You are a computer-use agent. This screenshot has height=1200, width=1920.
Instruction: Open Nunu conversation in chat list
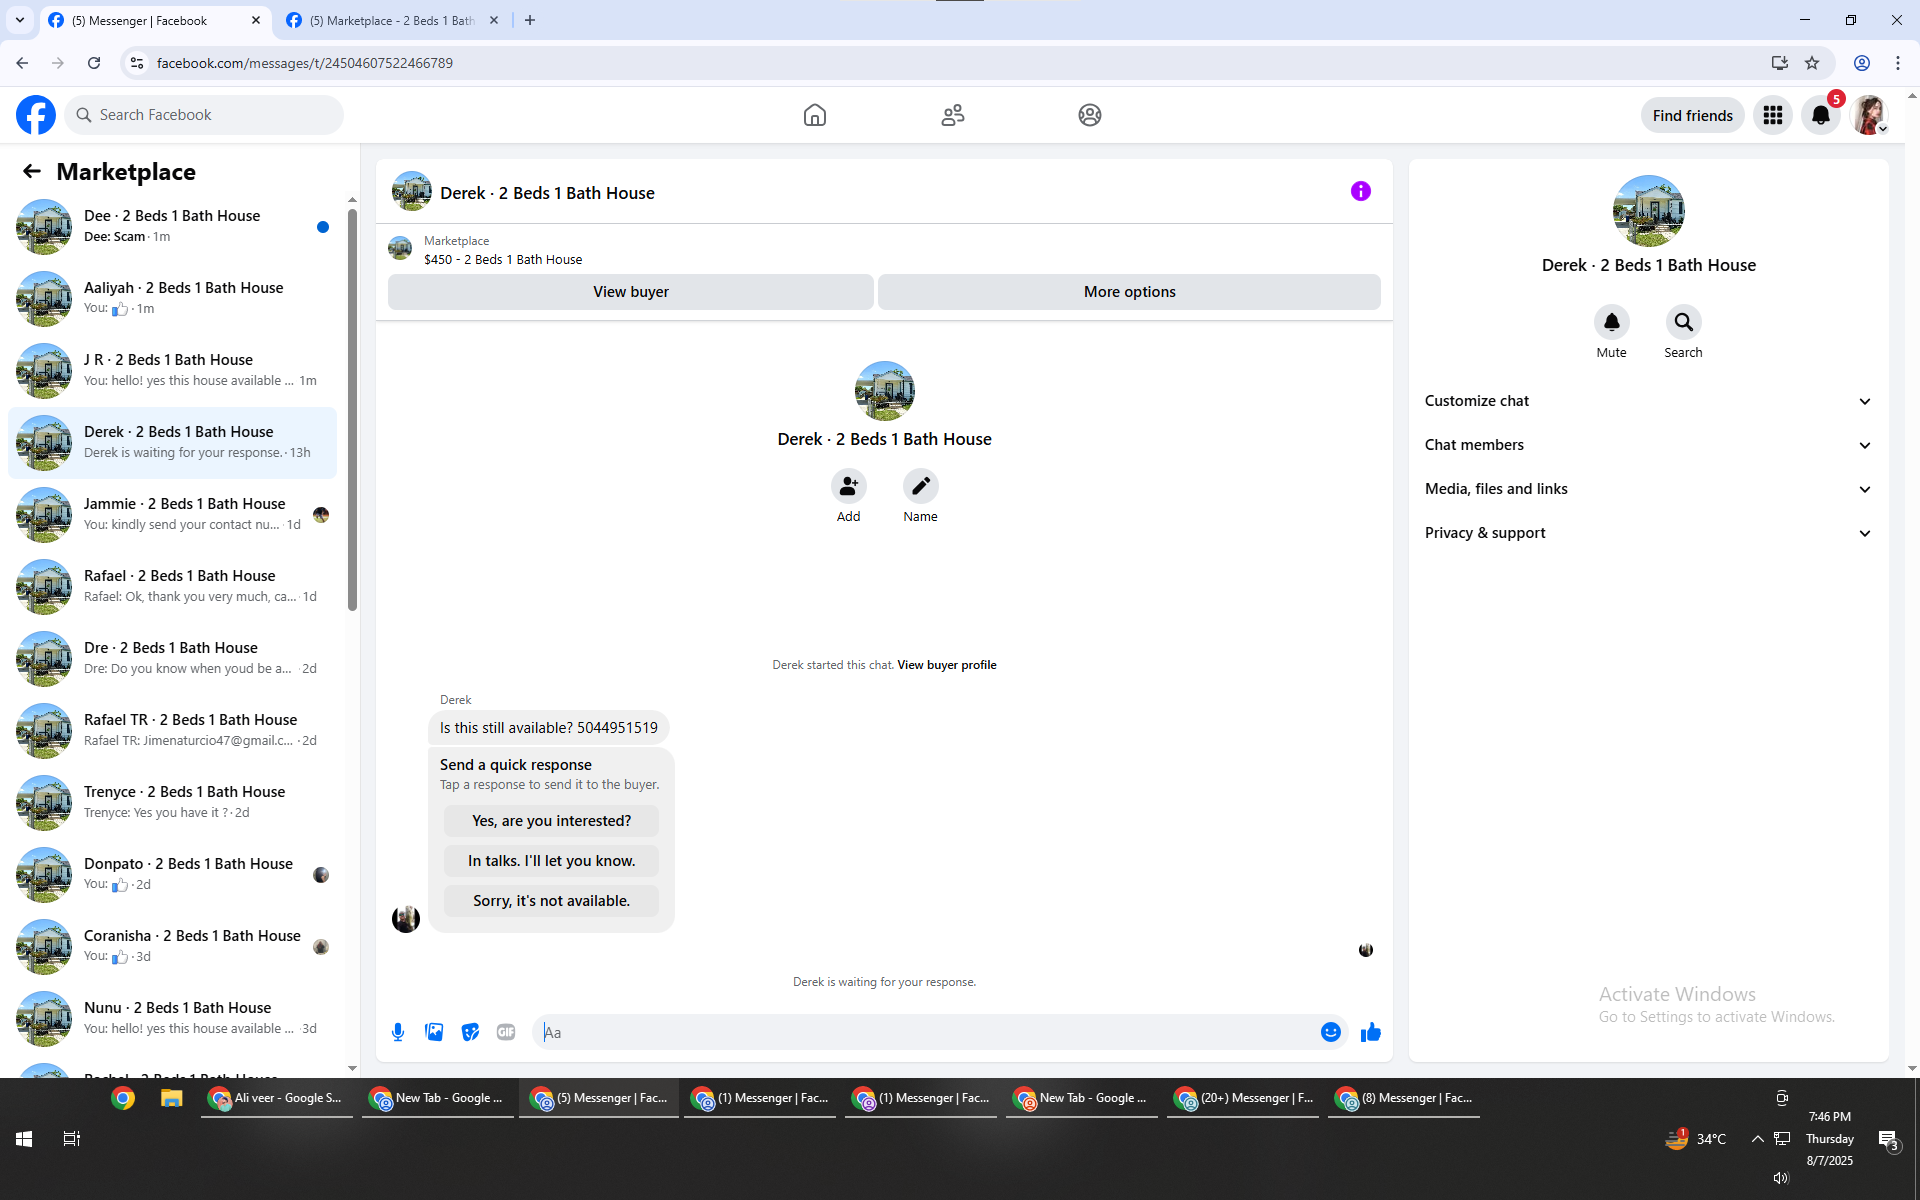(x=172, y=1018)
